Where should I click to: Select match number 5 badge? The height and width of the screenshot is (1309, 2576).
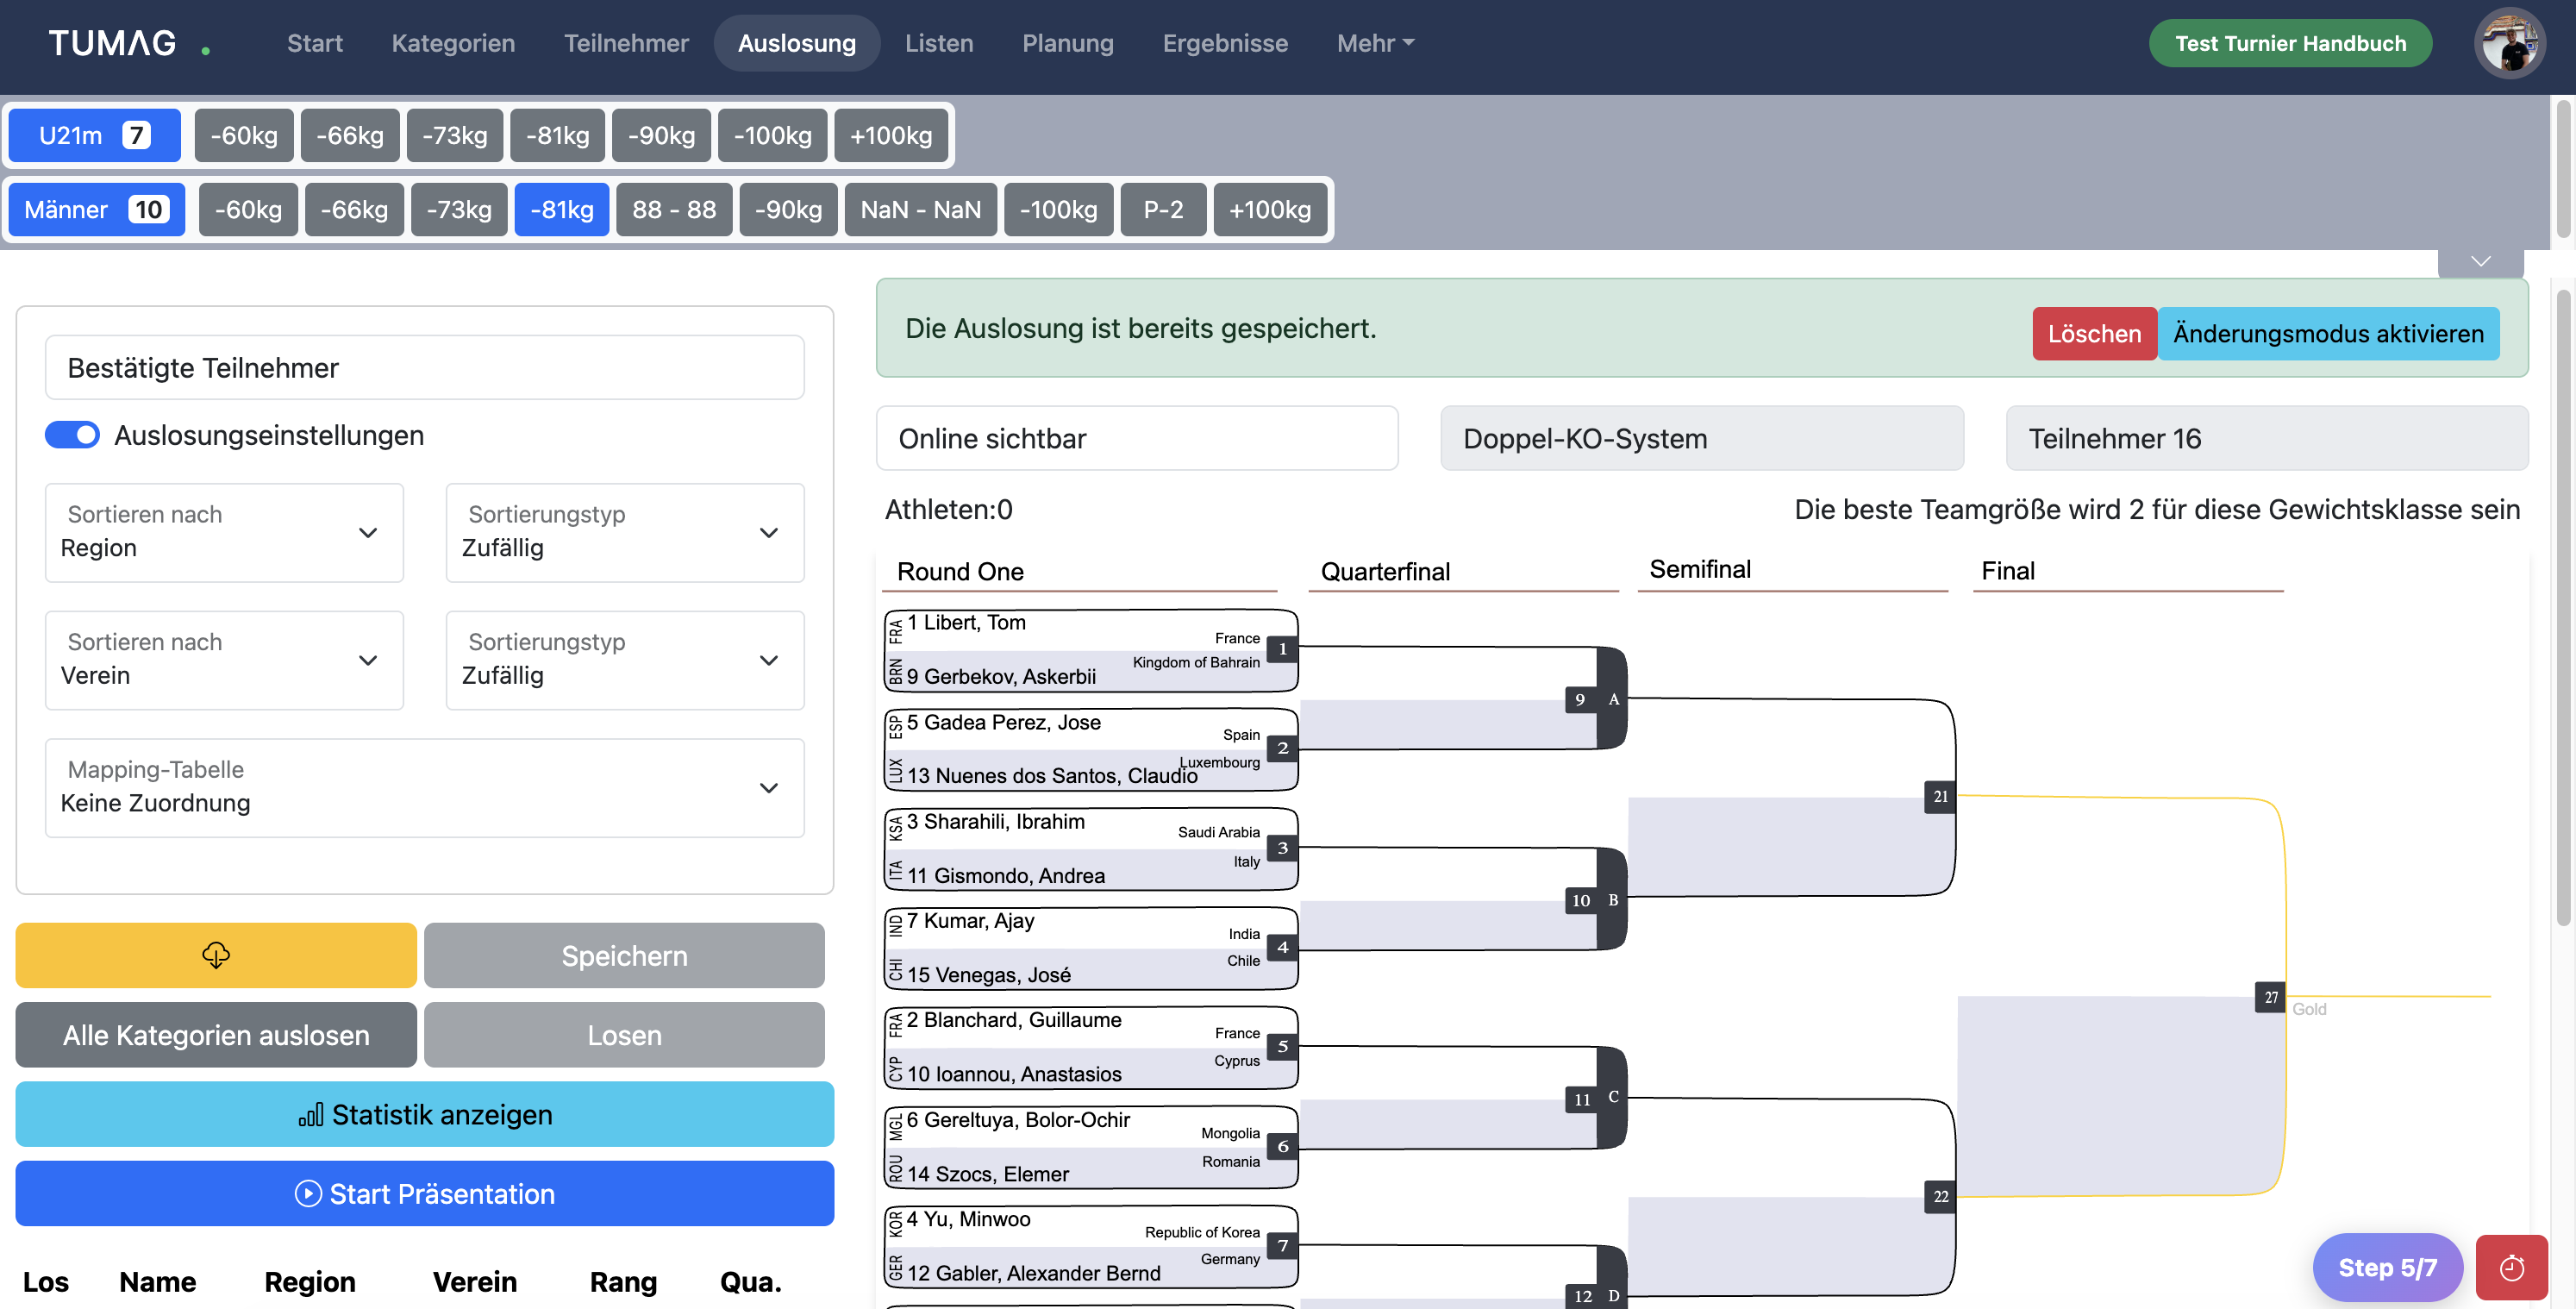tap(1282, 1047)
